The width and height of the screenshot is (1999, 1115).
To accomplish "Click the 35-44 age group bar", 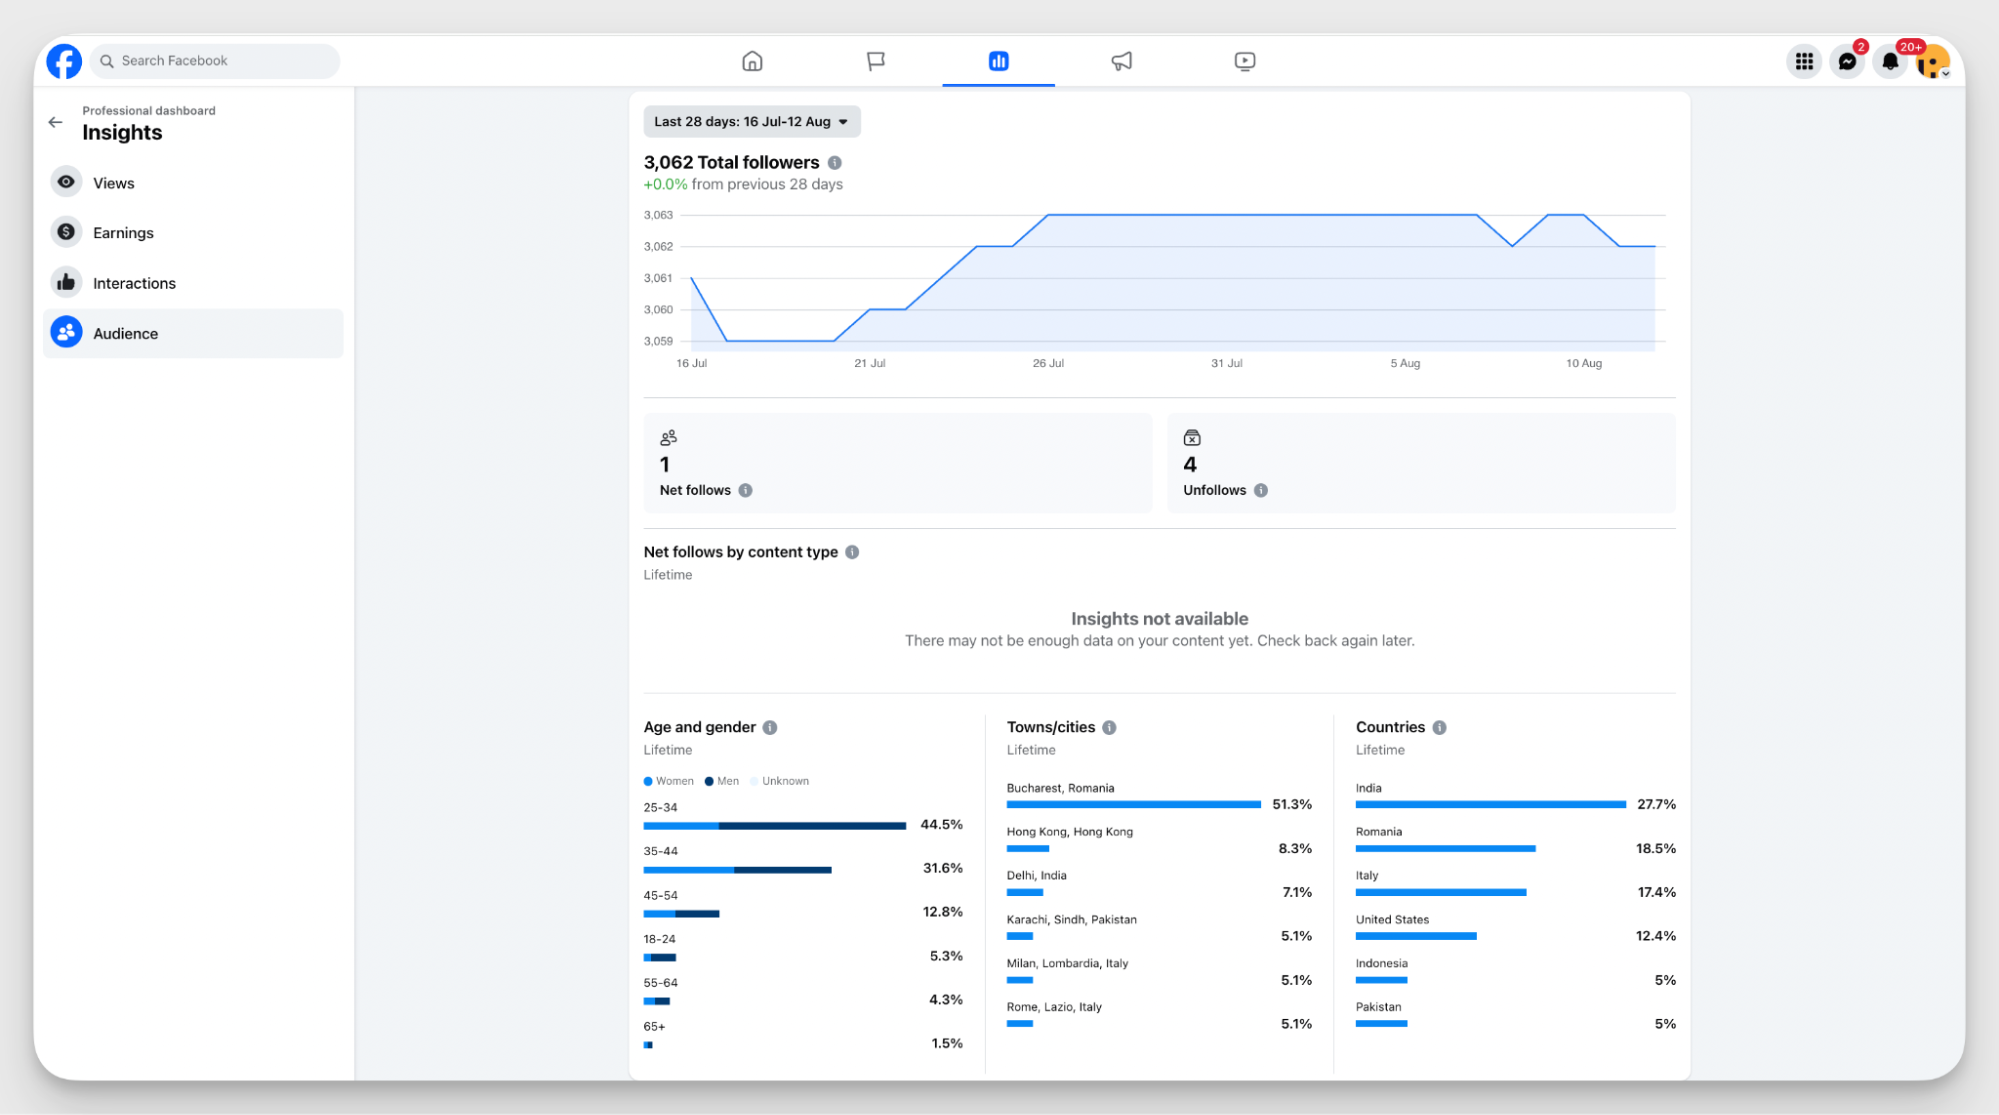I will click(737, 870).
